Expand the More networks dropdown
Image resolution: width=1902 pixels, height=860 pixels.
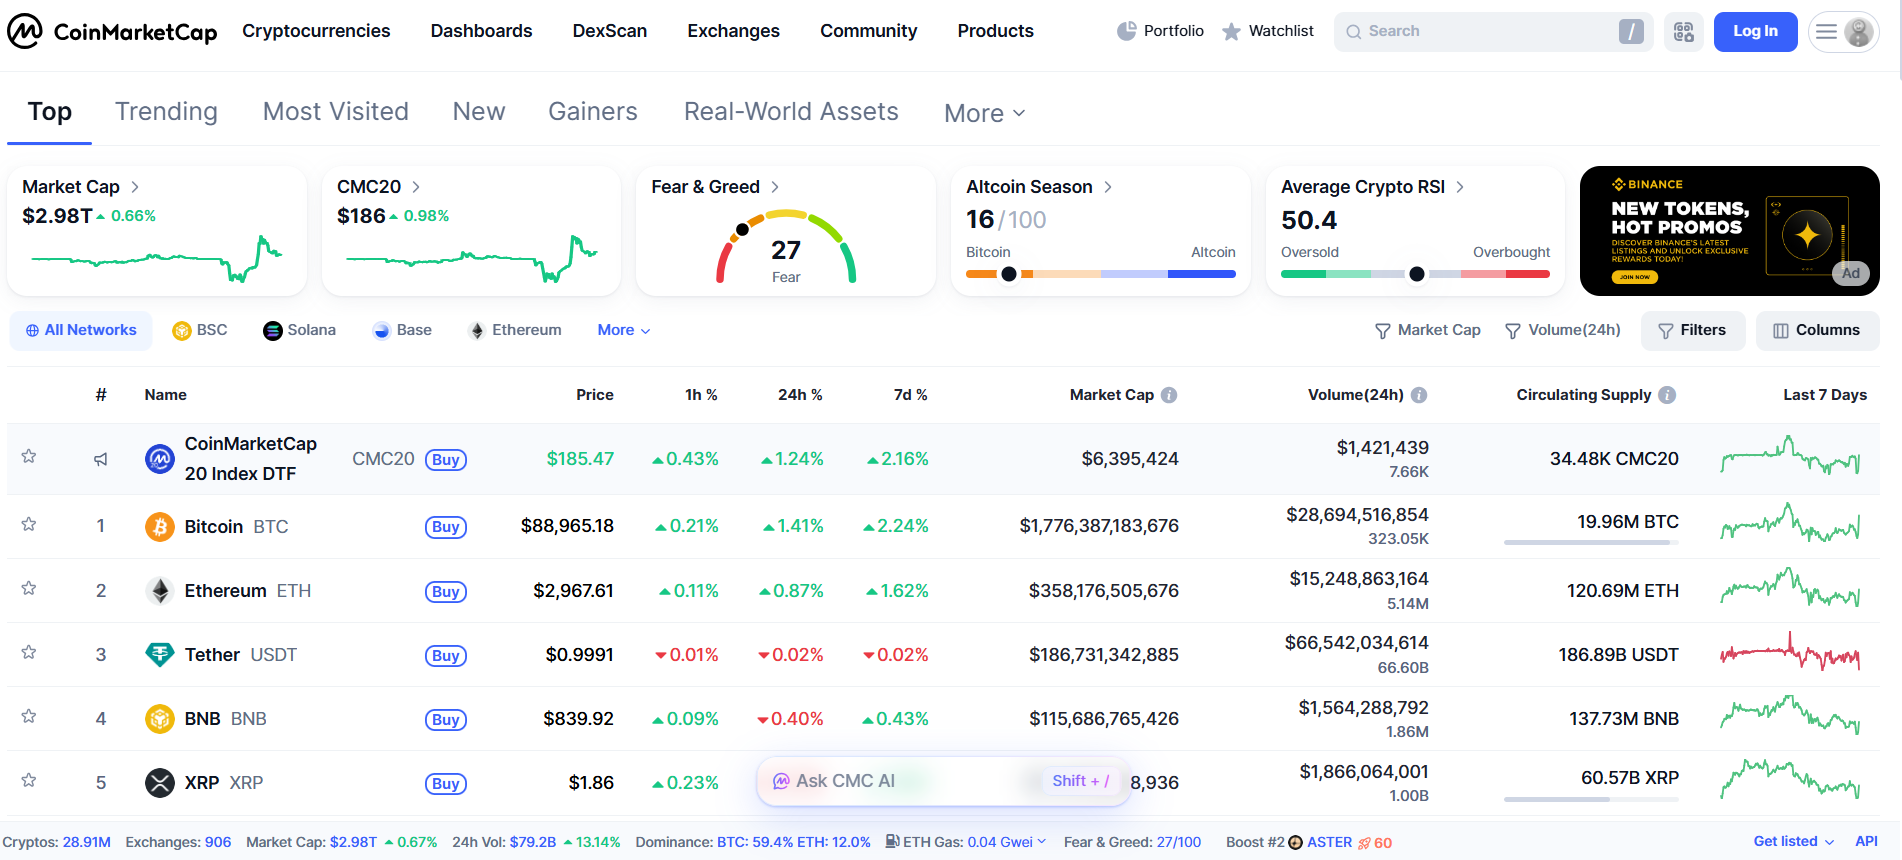coord(623,331)
